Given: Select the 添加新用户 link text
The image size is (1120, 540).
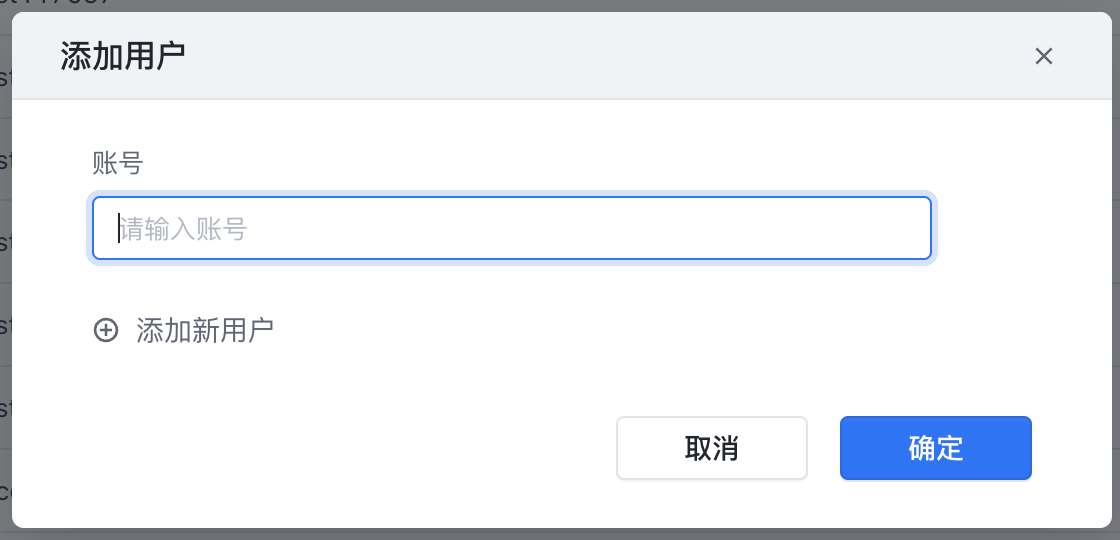Looking at the screenshot, I should [205, 330].
